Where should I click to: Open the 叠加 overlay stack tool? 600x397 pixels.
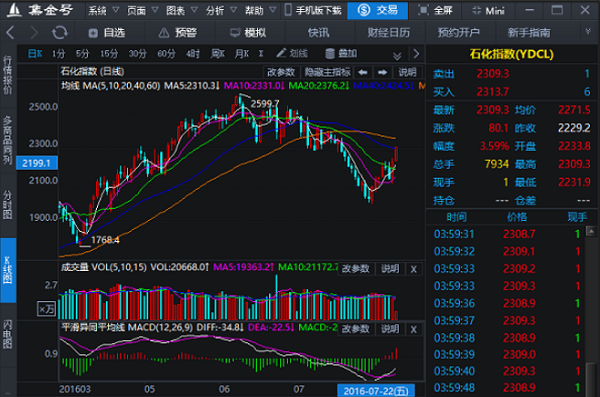click(341, 54)
